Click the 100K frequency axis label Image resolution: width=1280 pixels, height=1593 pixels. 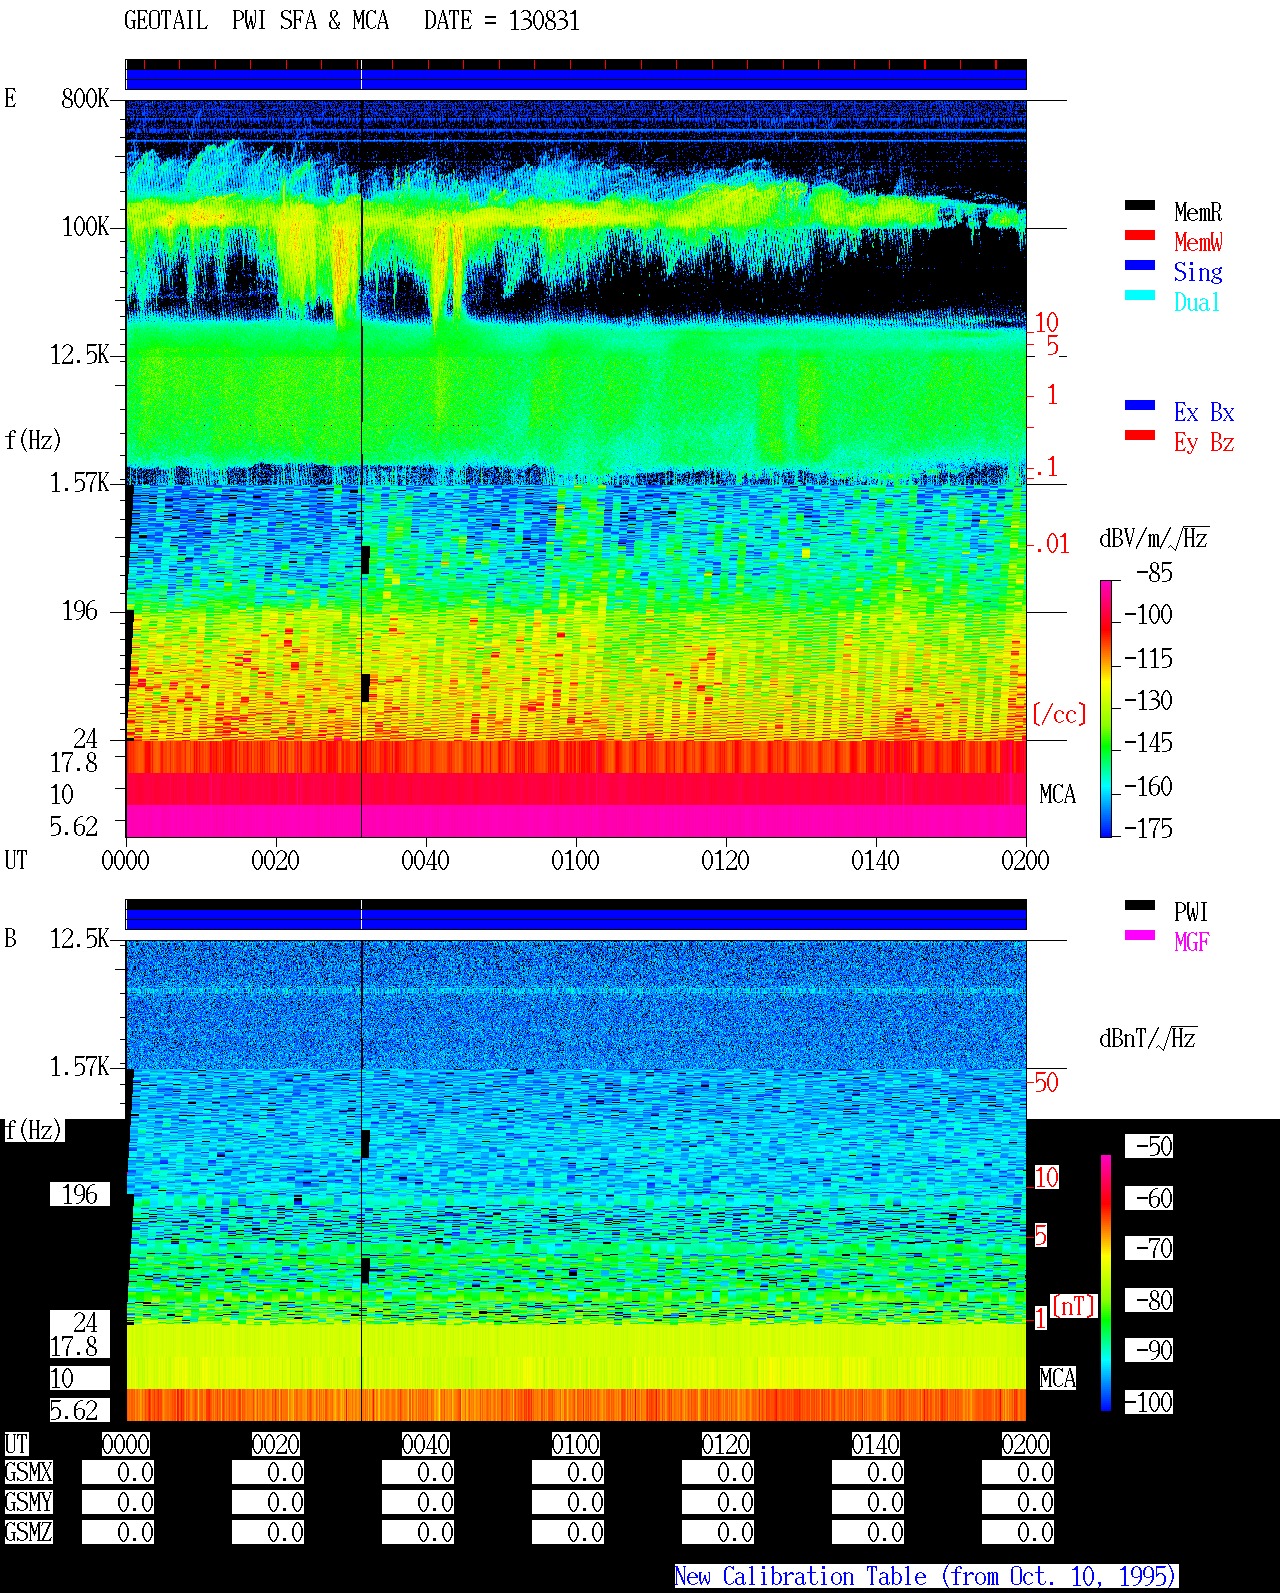(x=85, y=226)
